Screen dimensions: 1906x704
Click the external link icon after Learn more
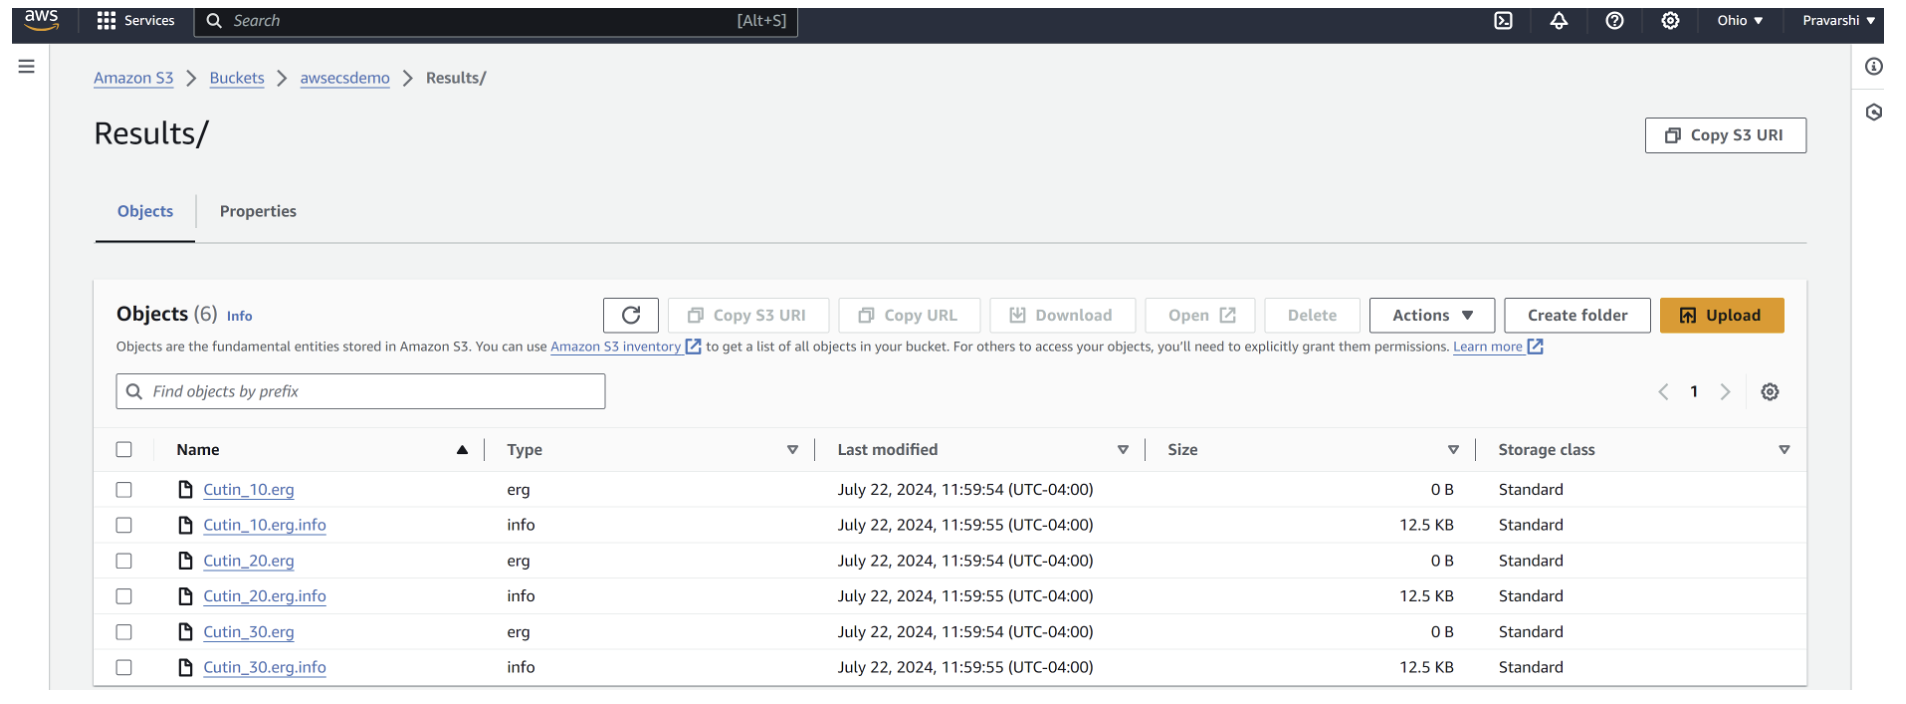(1535, 346)
